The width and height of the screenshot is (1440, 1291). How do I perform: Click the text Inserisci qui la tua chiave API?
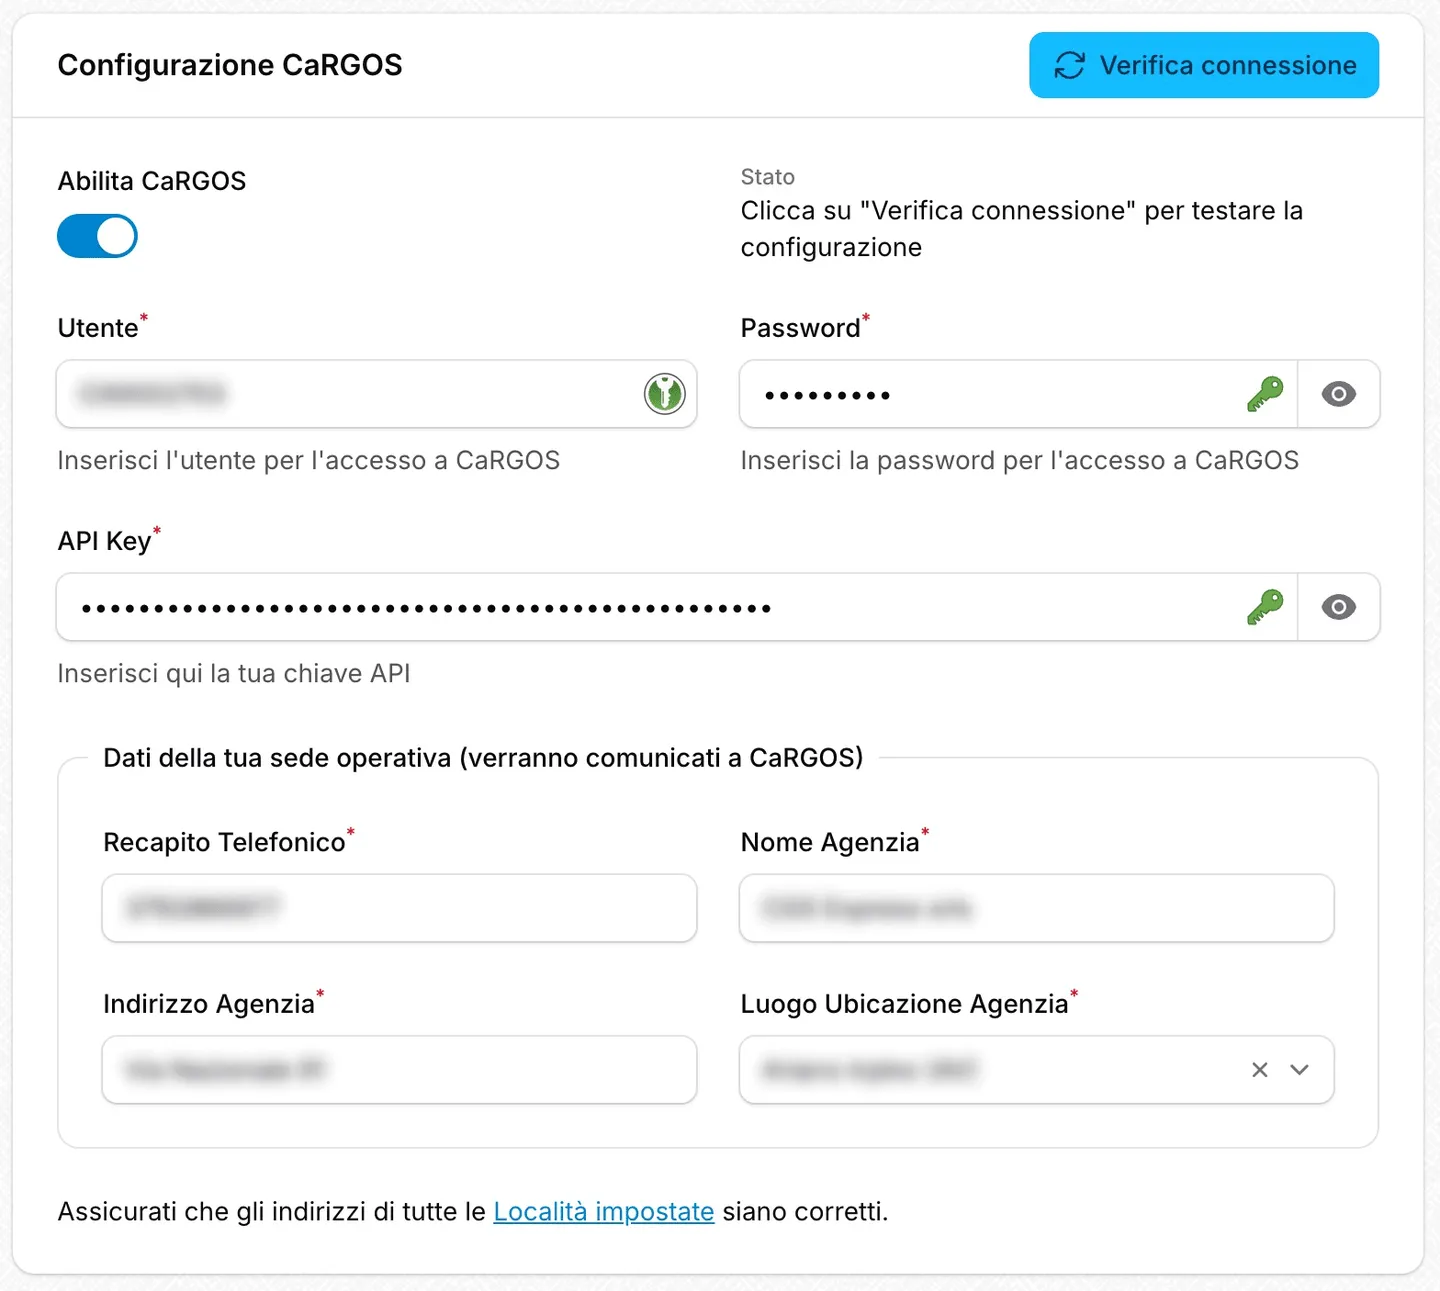click(234, 674)
